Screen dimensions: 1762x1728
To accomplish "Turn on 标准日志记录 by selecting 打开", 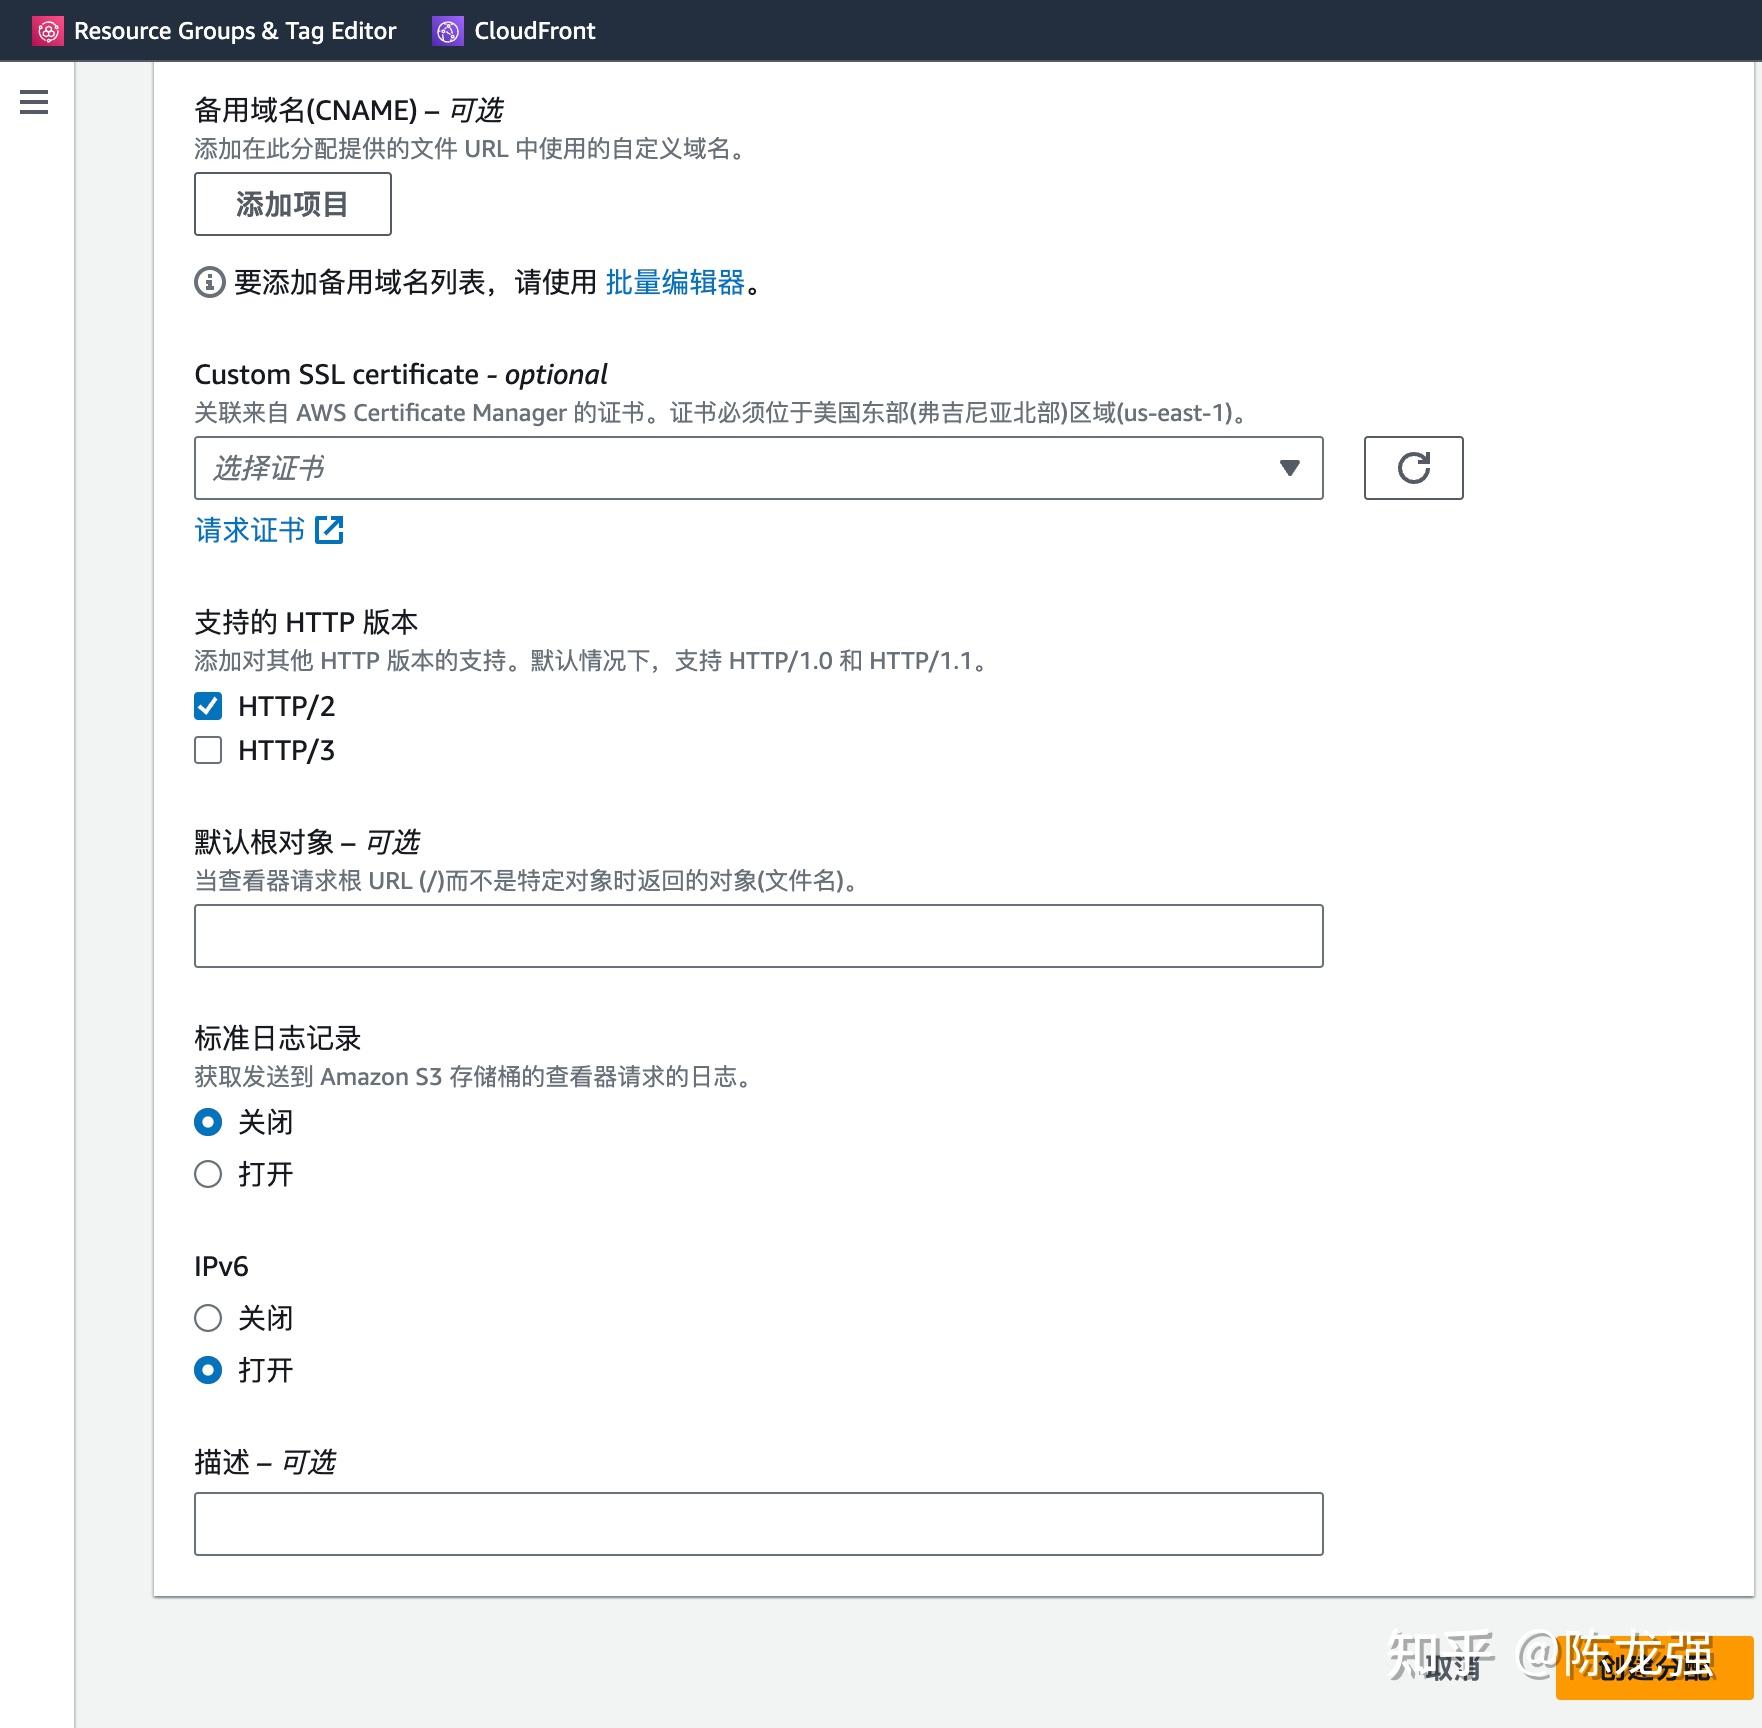I will [x=207, y=1174].
